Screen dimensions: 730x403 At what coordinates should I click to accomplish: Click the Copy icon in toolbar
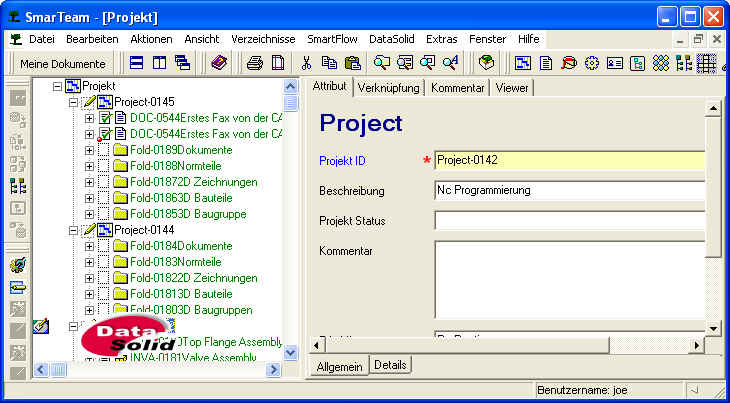[x=330, y=63]
